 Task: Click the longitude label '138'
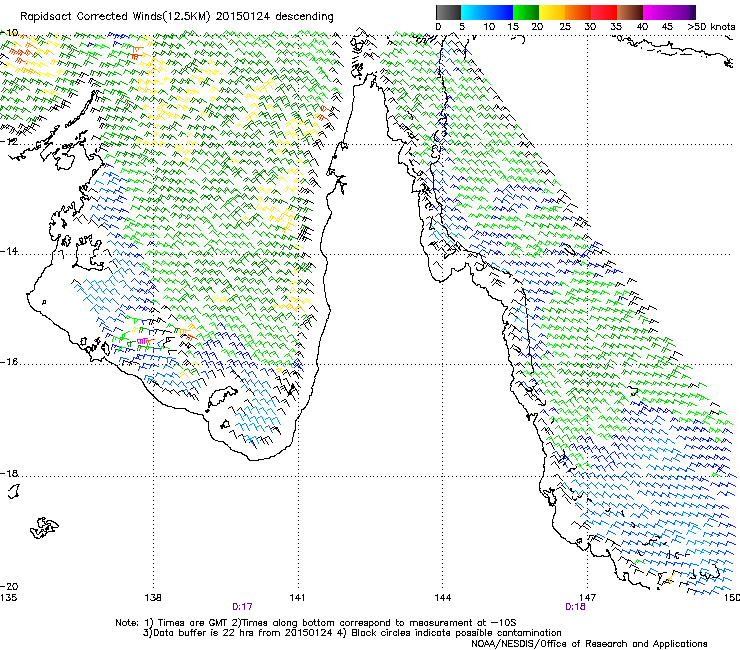click(x=153, y=598)
